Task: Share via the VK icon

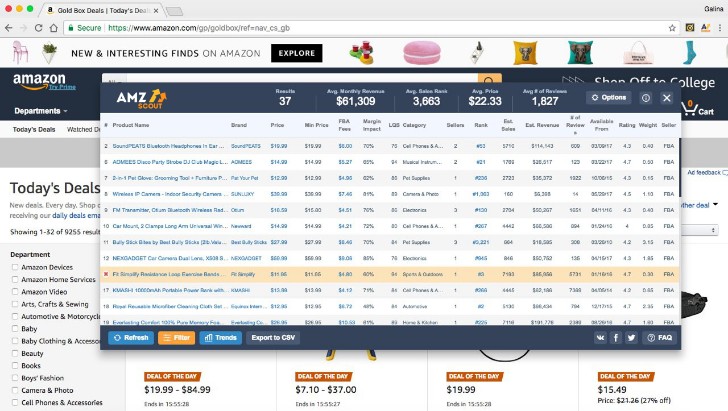Action: tap(600, 338)
